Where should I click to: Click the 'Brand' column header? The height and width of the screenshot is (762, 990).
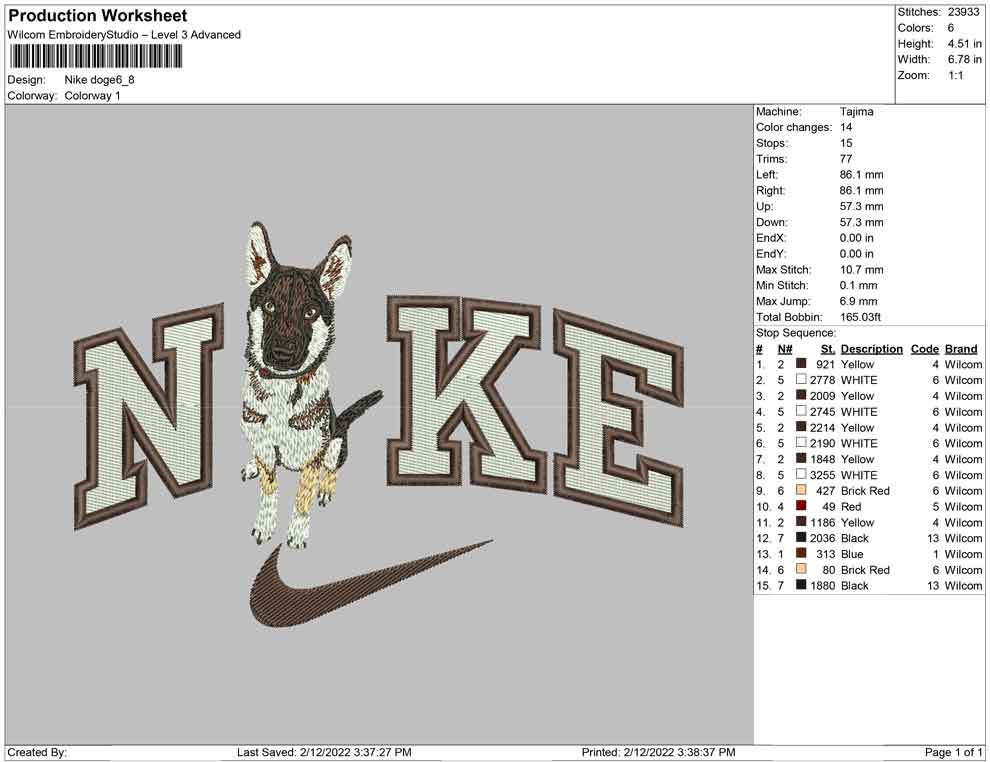pyautogui.click(x=961, y=348)
